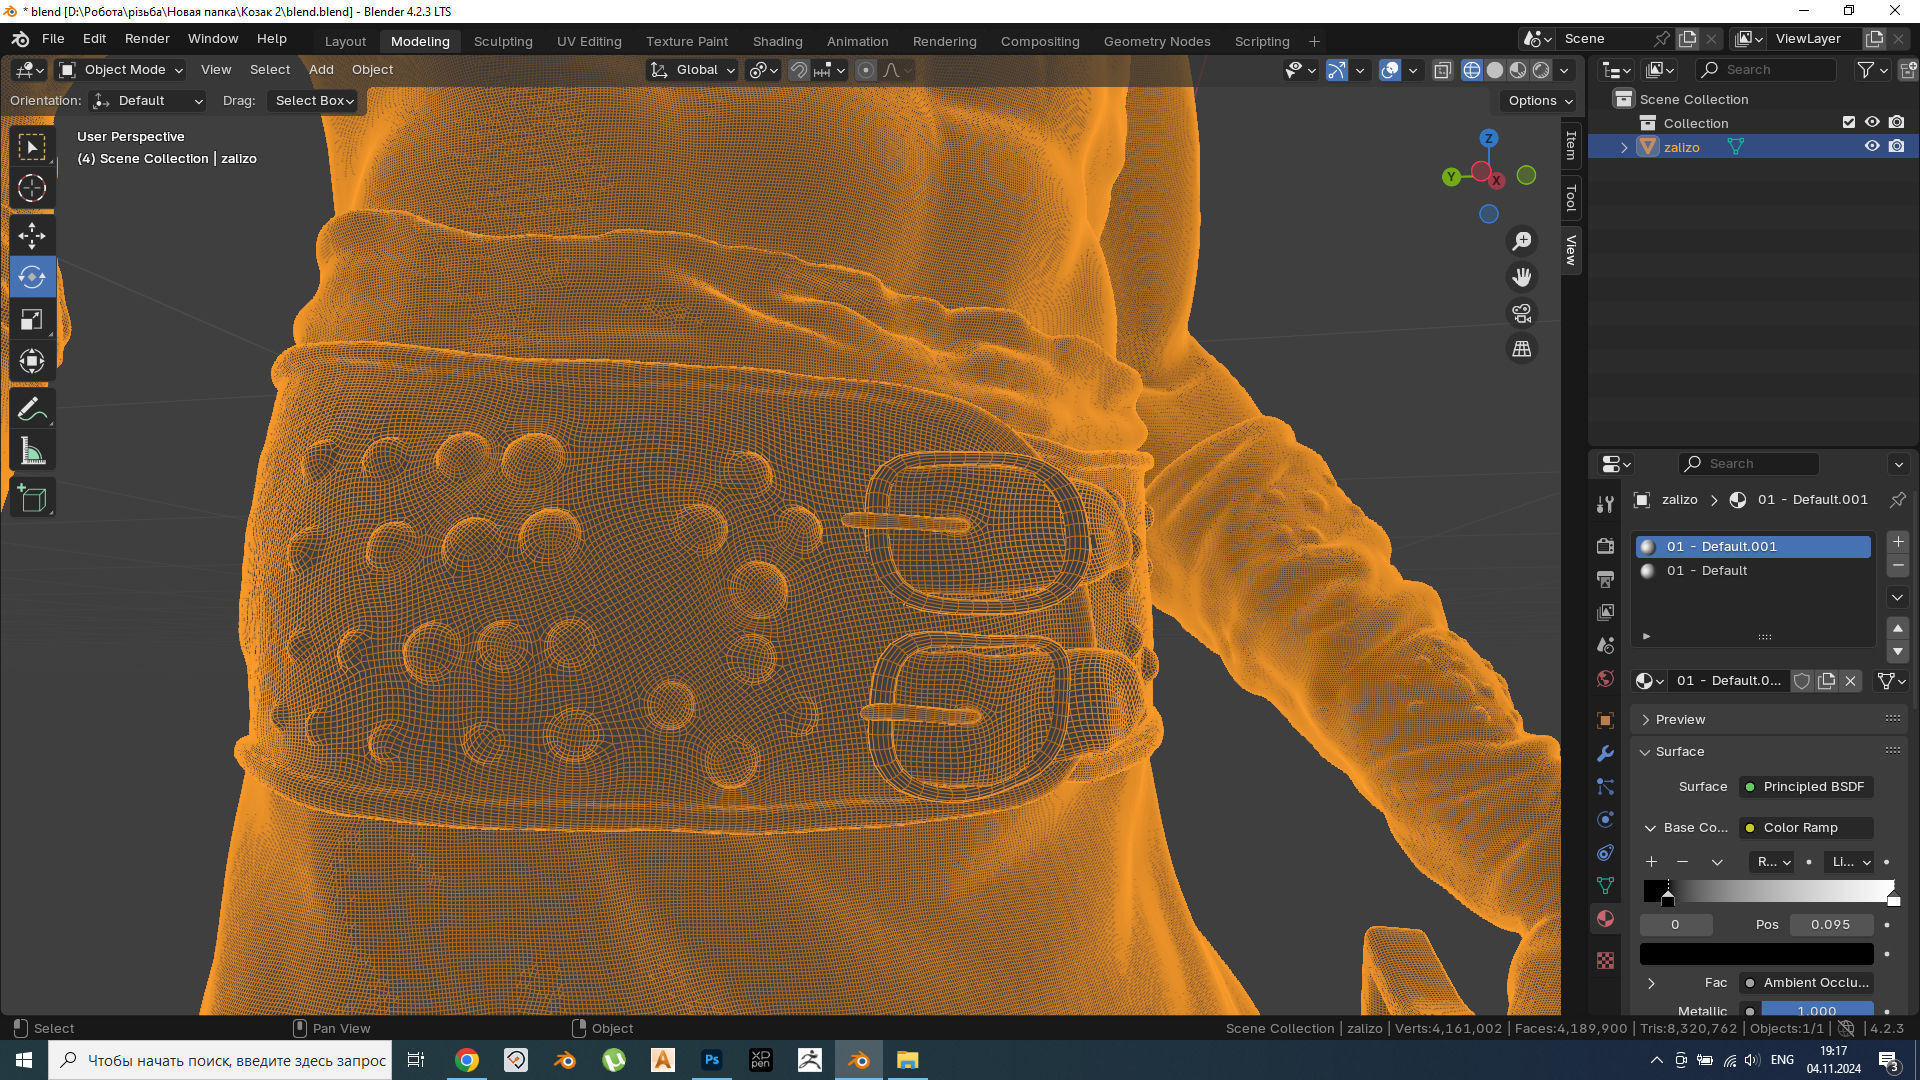
Task: Expand the Preview panel
Action: click(1680, 719)
